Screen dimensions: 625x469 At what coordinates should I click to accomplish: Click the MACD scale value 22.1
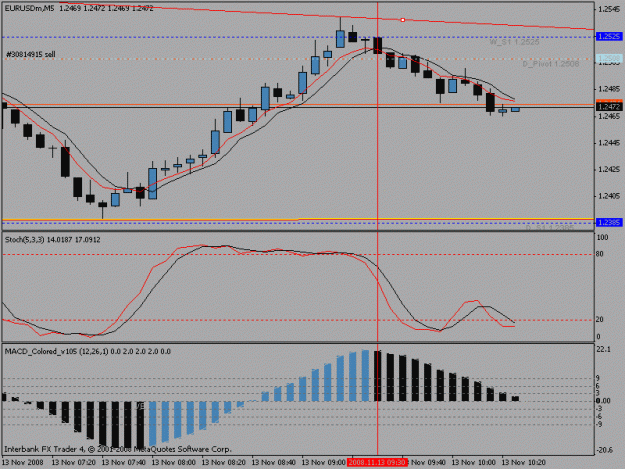pos(603,349)
